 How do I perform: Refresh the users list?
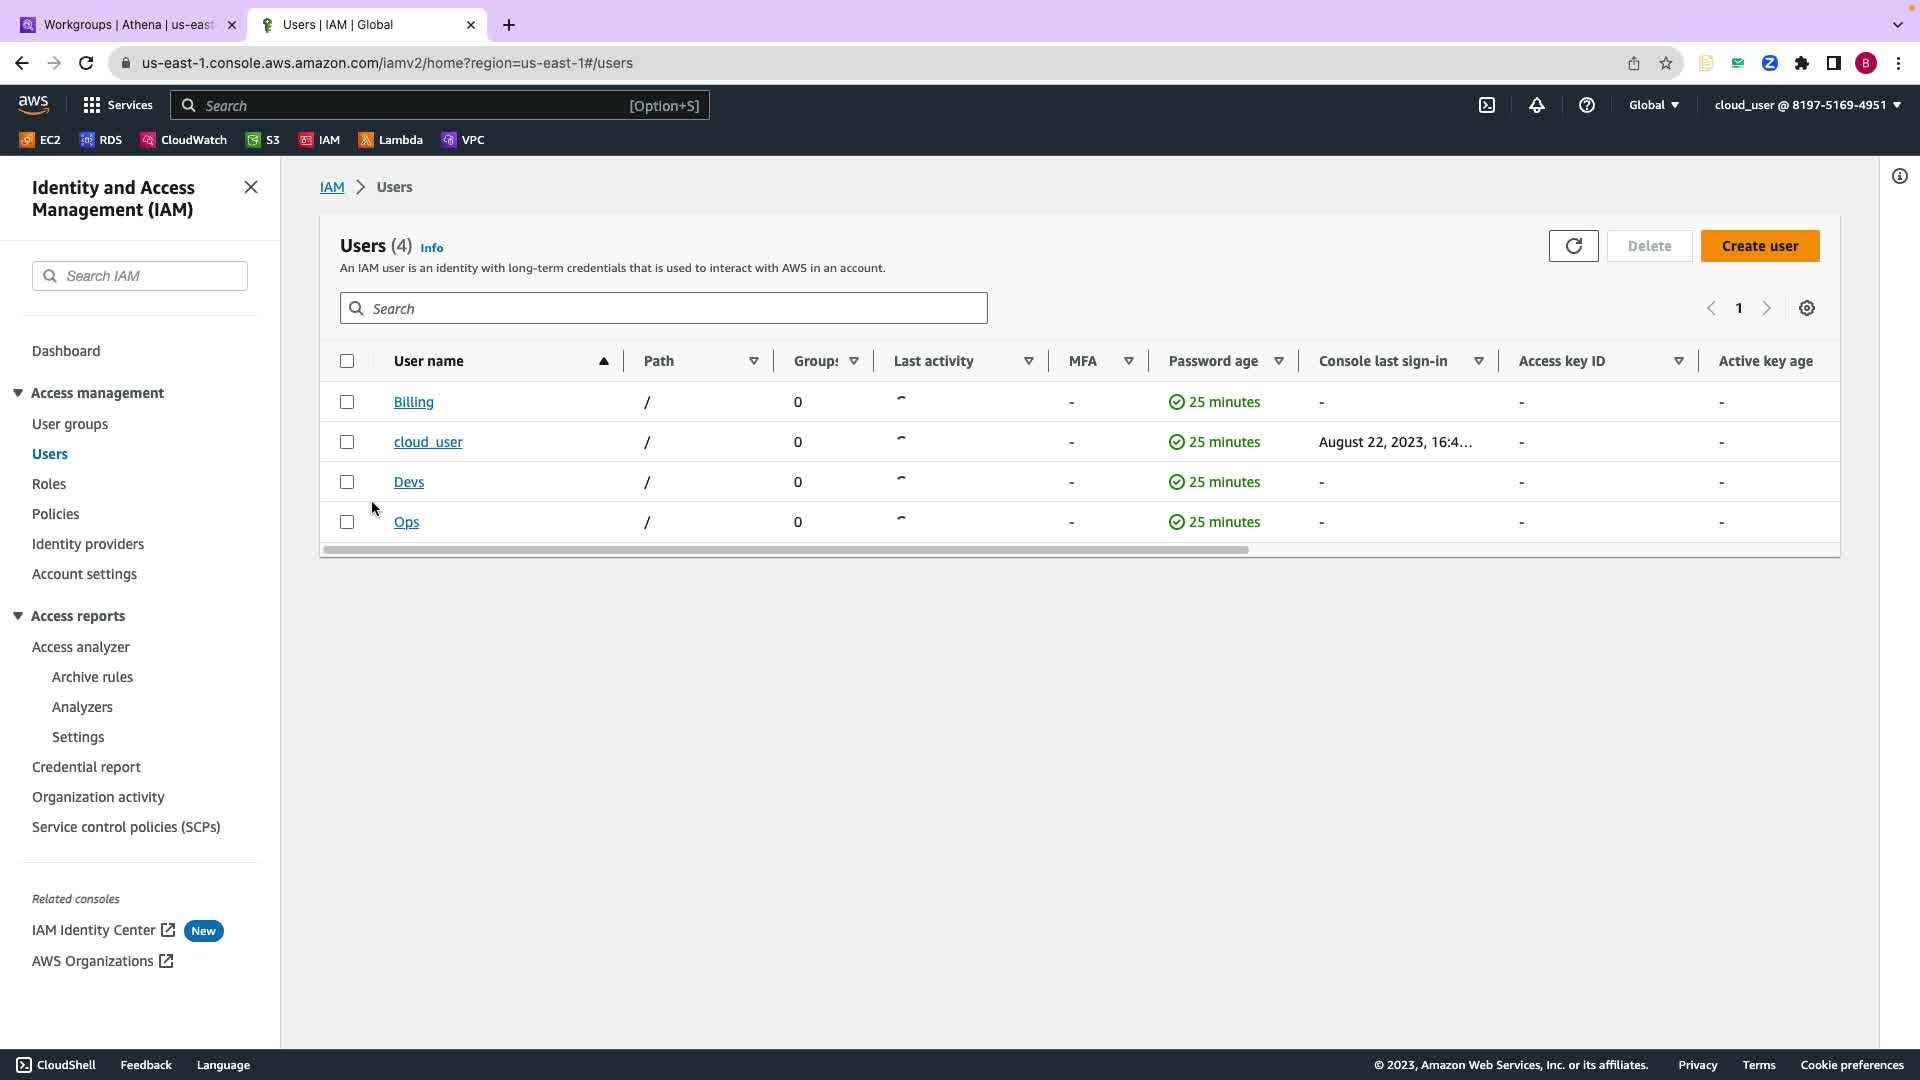coord(1573,246)
